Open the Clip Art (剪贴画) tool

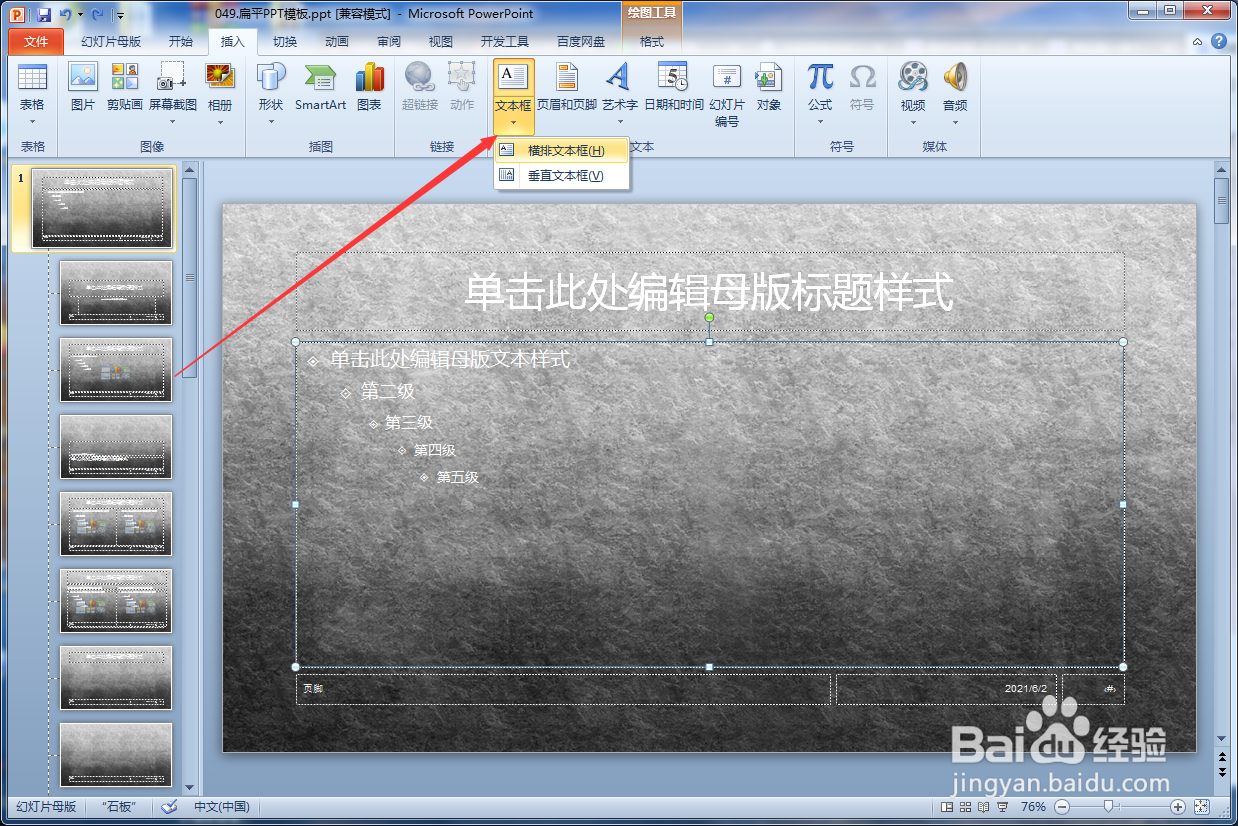[125, 86]
